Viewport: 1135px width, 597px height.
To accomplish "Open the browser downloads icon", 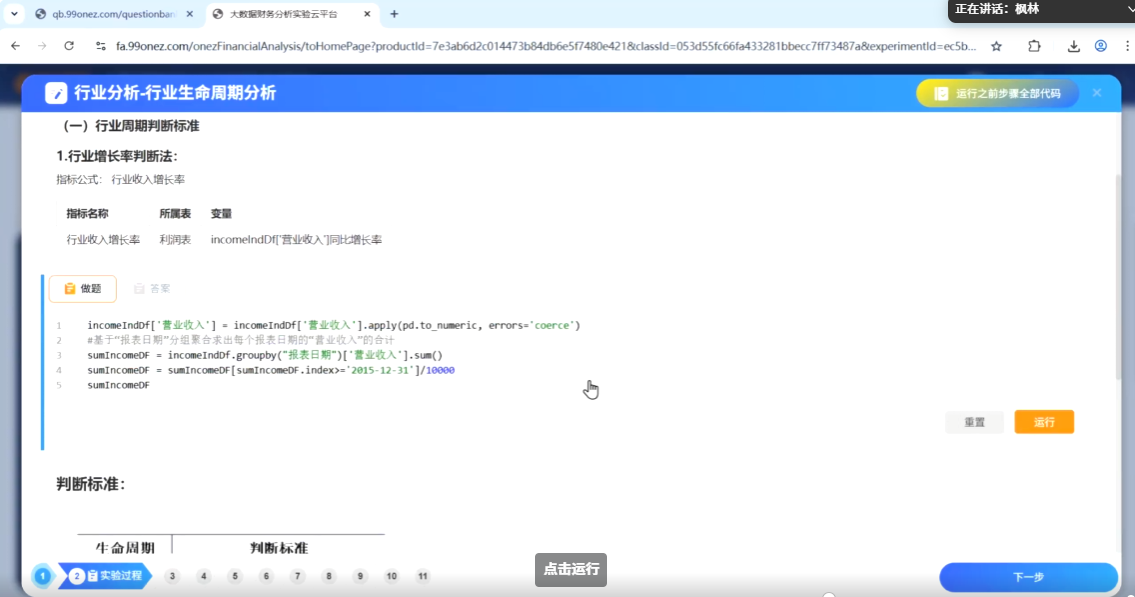I will tap(1073, 46).
